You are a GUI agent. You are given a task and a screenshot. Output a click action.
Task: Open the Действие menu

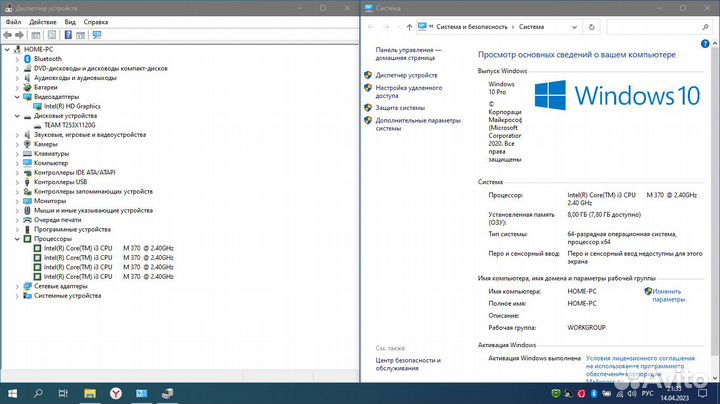[x=43, y=22]
